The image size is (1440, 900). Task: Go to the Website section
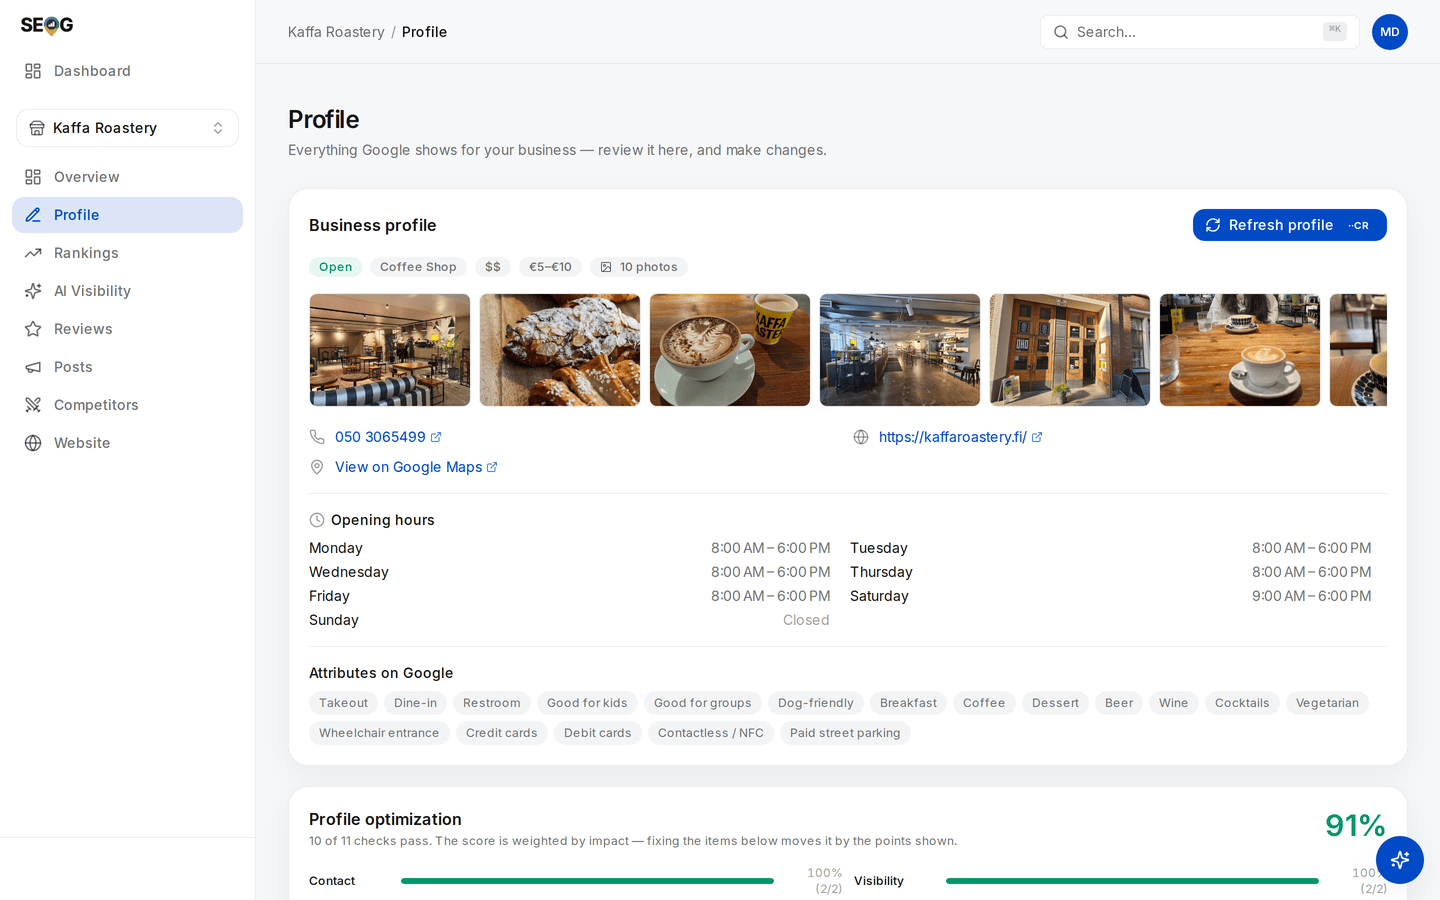[127, 443]
